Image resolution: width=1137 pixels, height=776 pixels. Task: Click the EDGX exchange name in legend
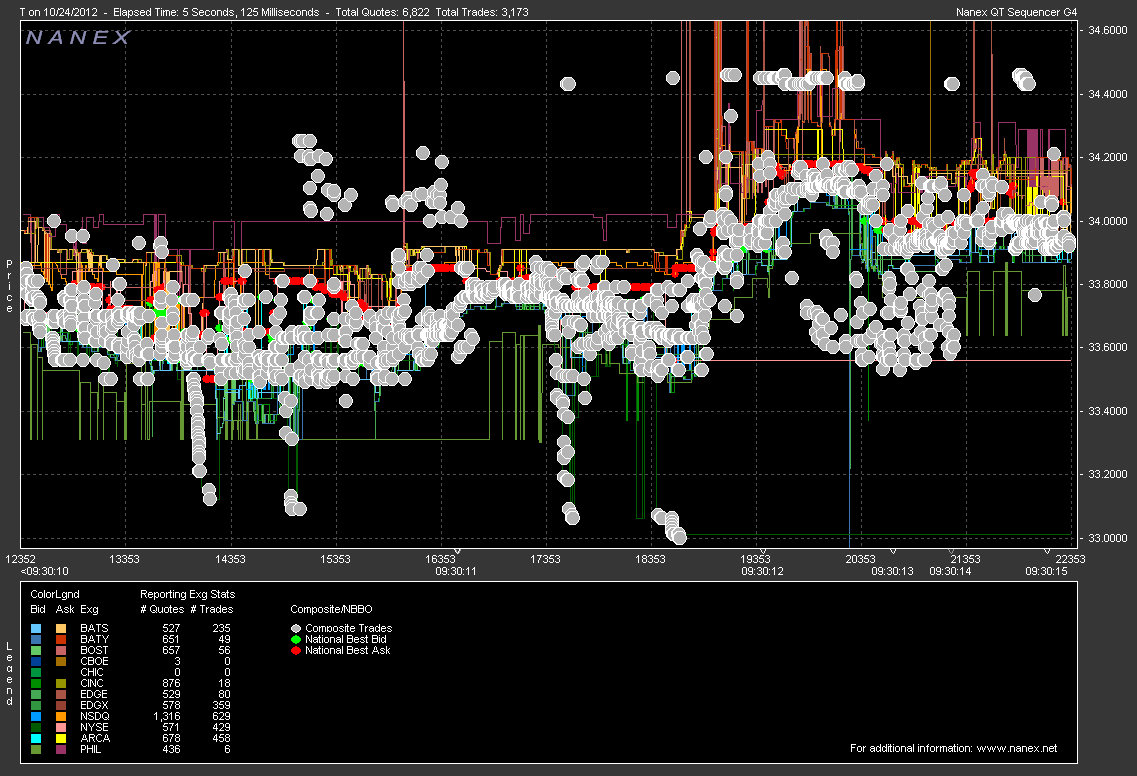(94, 706)
